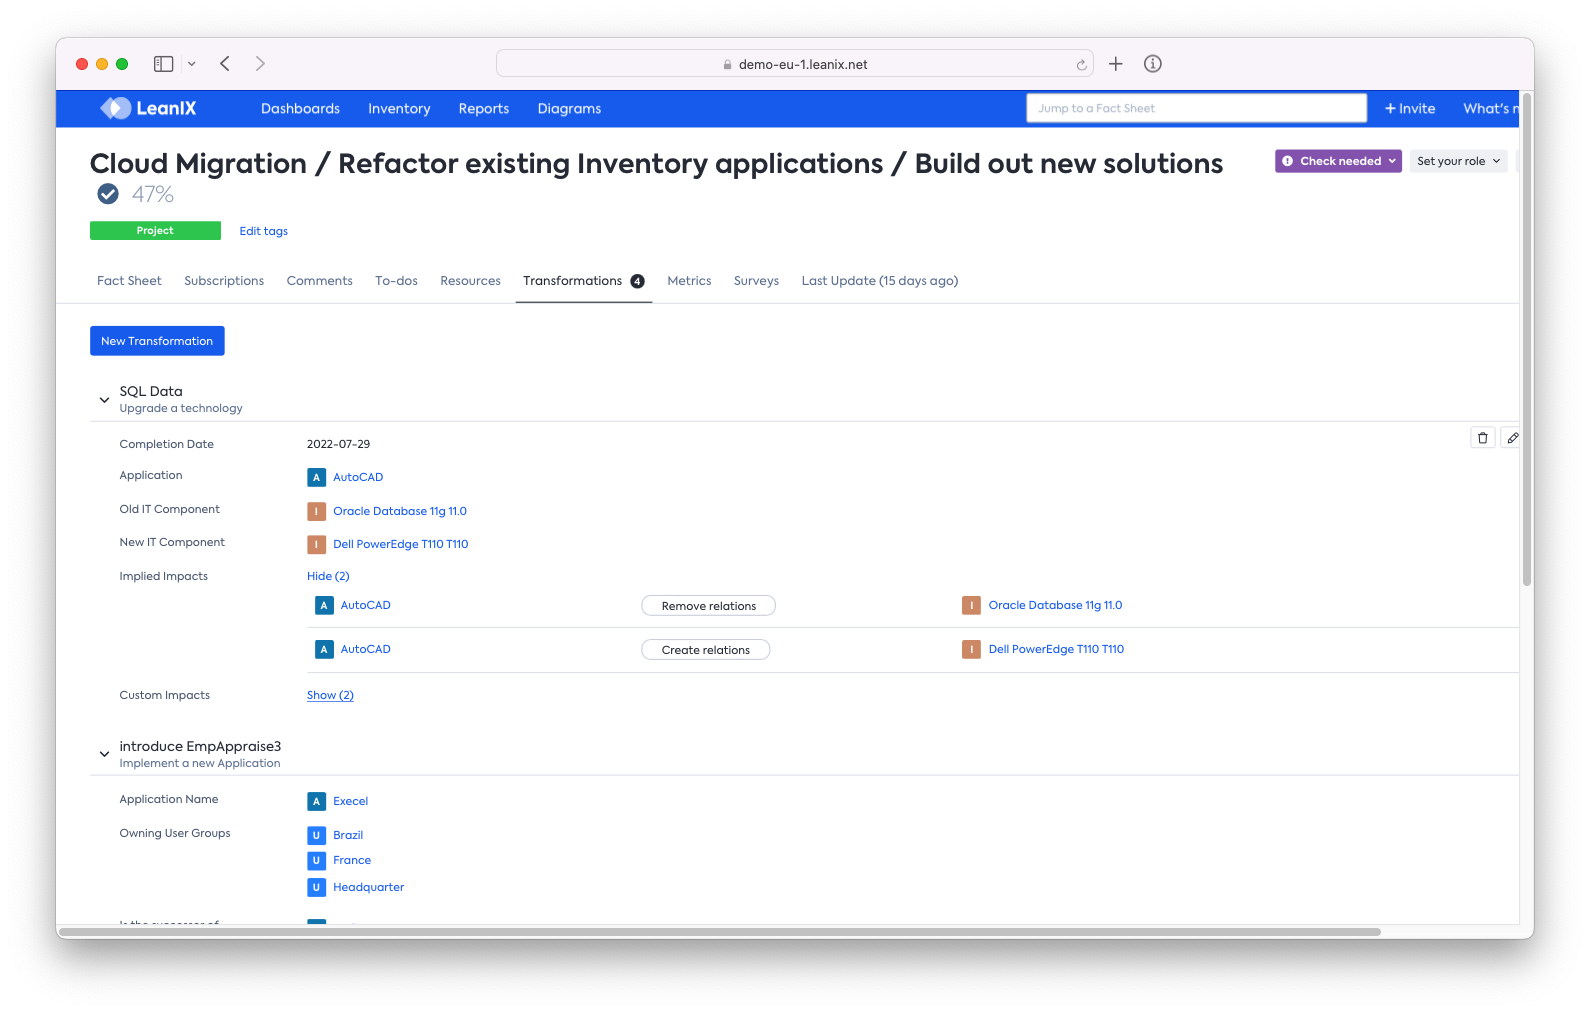Click the AutoCAD icon in the Remove relations row
The height and width of the screenshot is (1013, 1590).
(324, 606)
